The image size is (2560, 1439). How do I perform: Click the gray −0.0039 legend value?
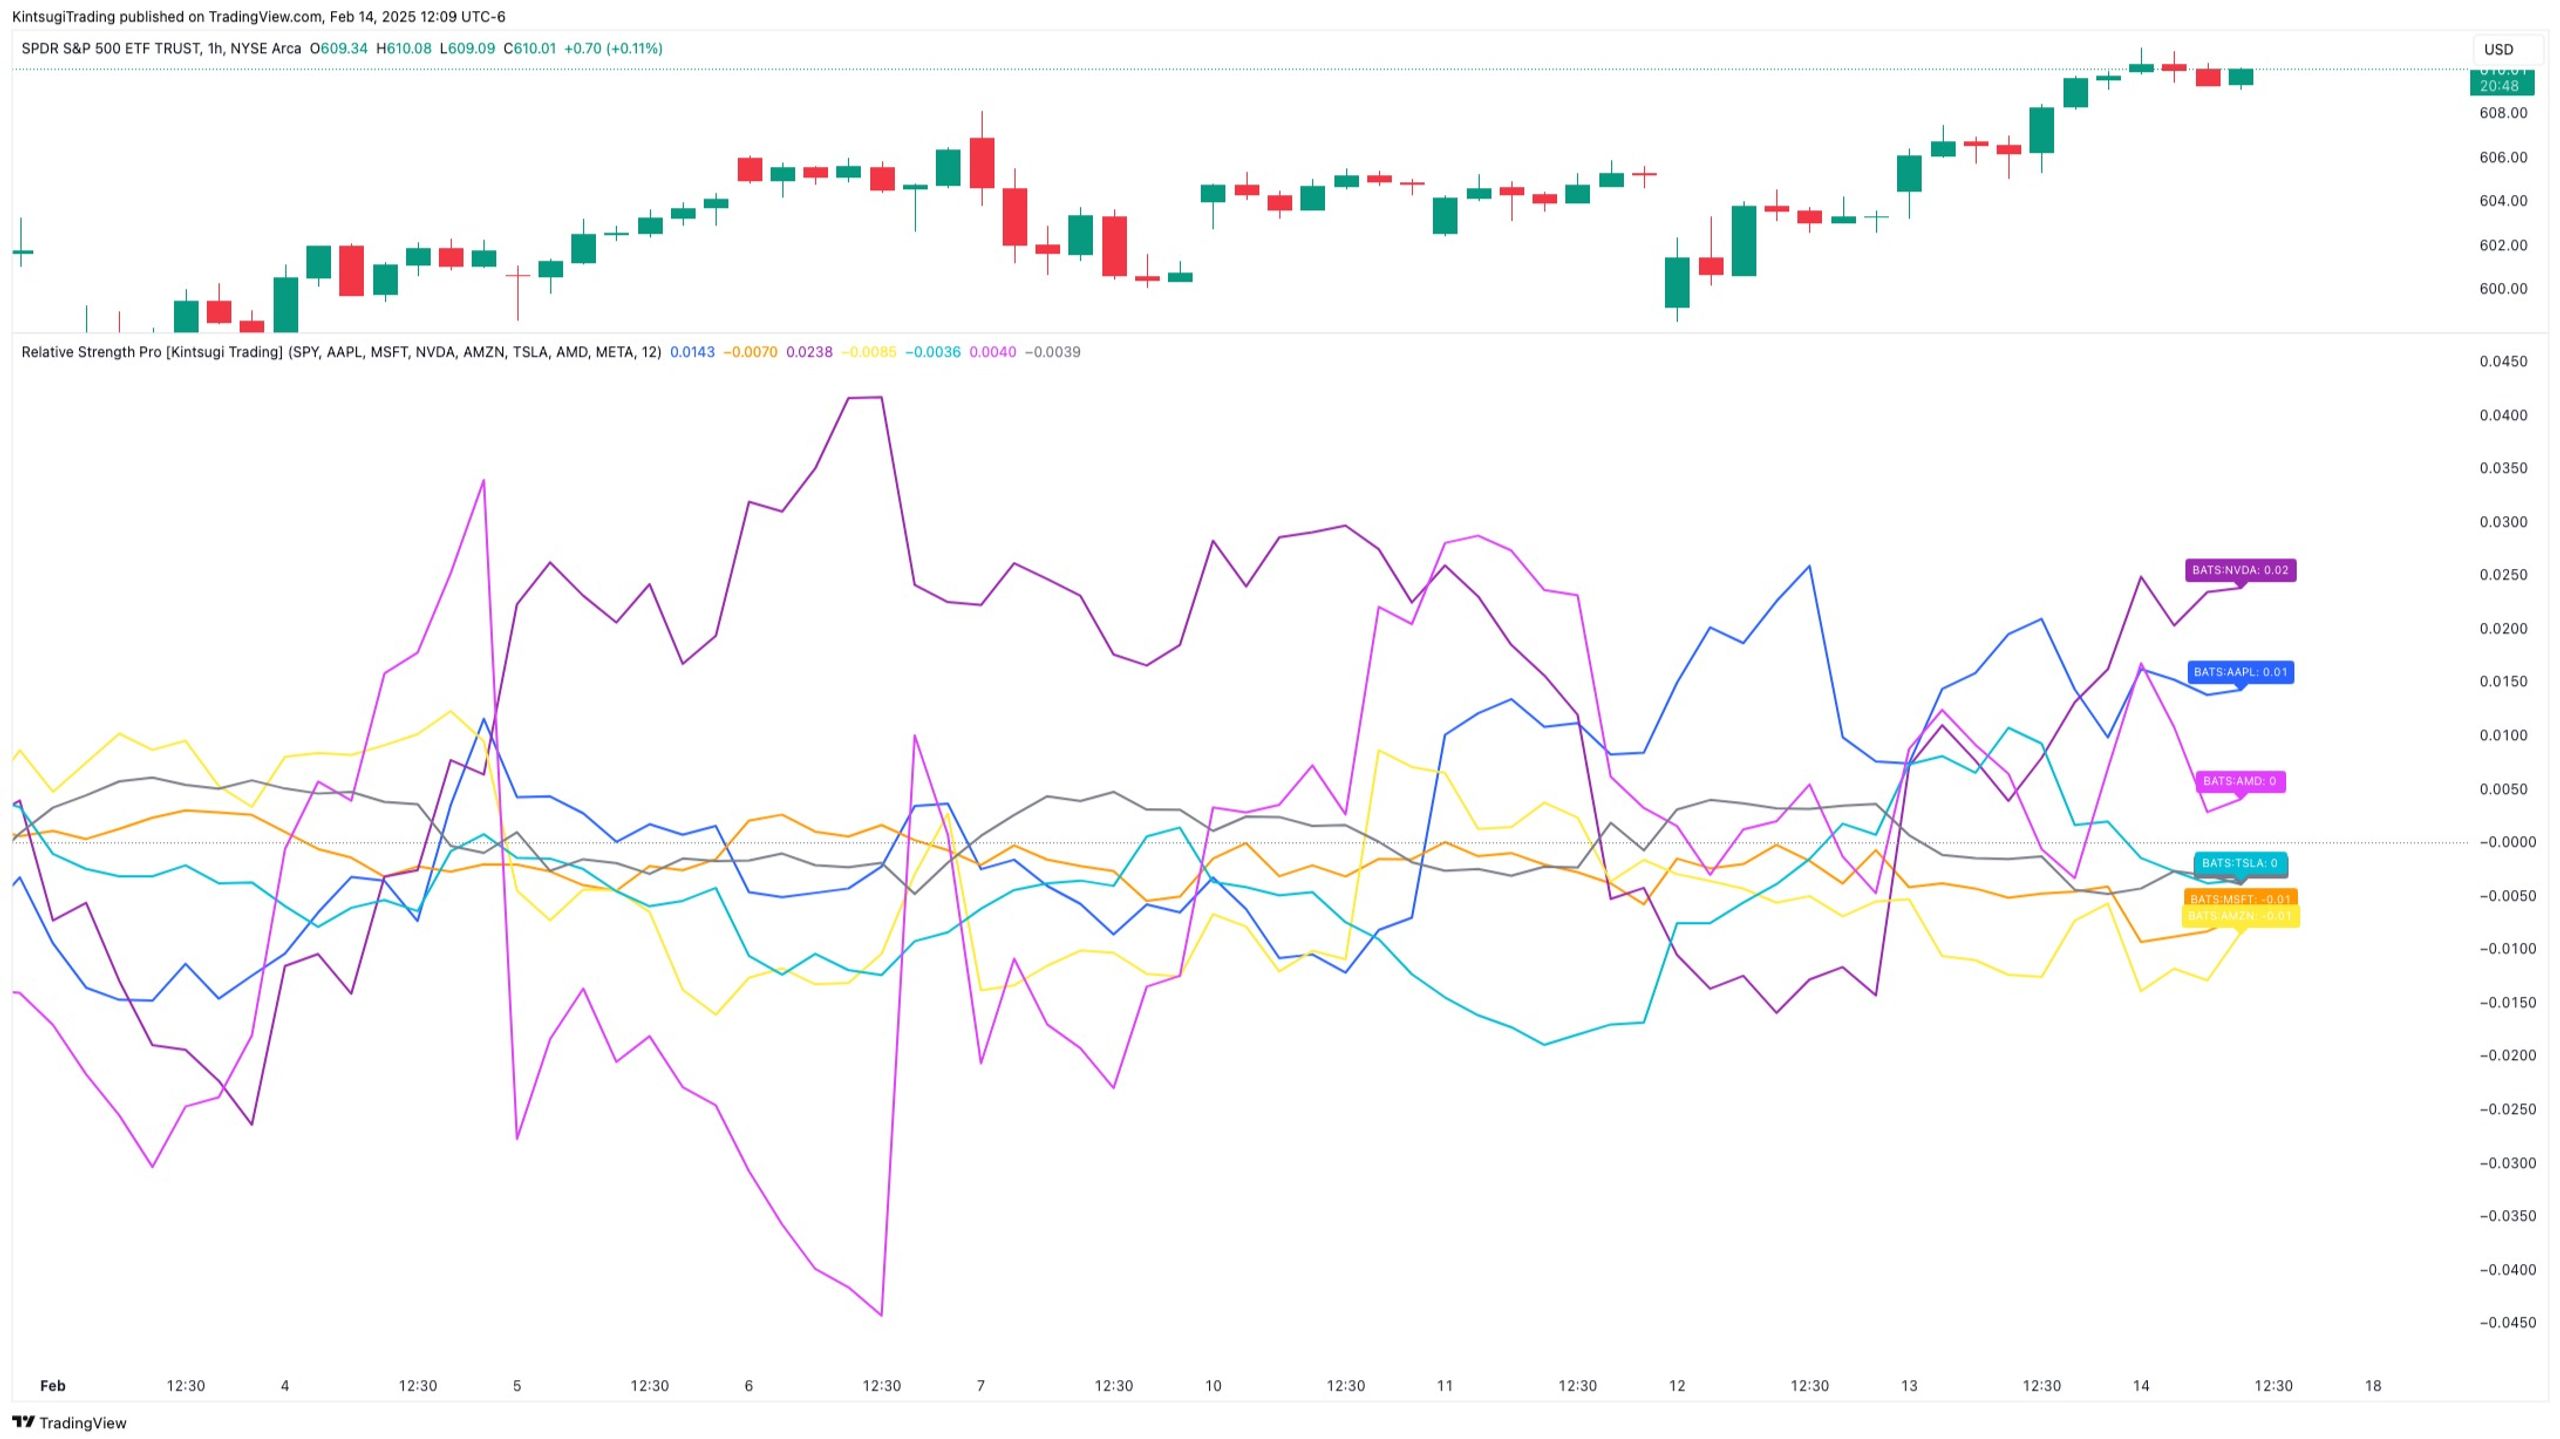(1053, 352)
